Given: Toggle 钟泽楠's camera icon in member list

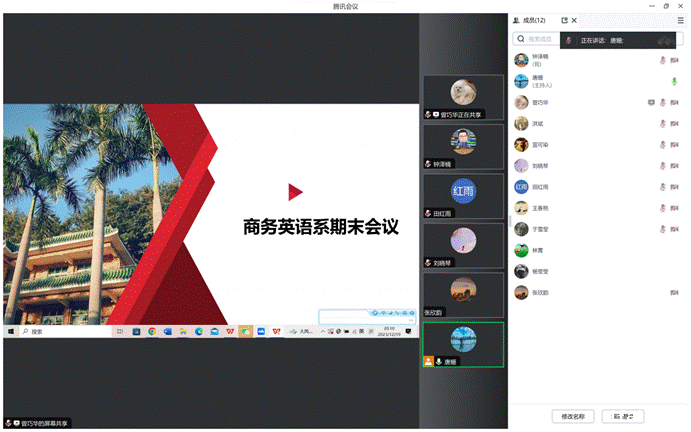Looking at the screenshot, I should click(675, 60).
